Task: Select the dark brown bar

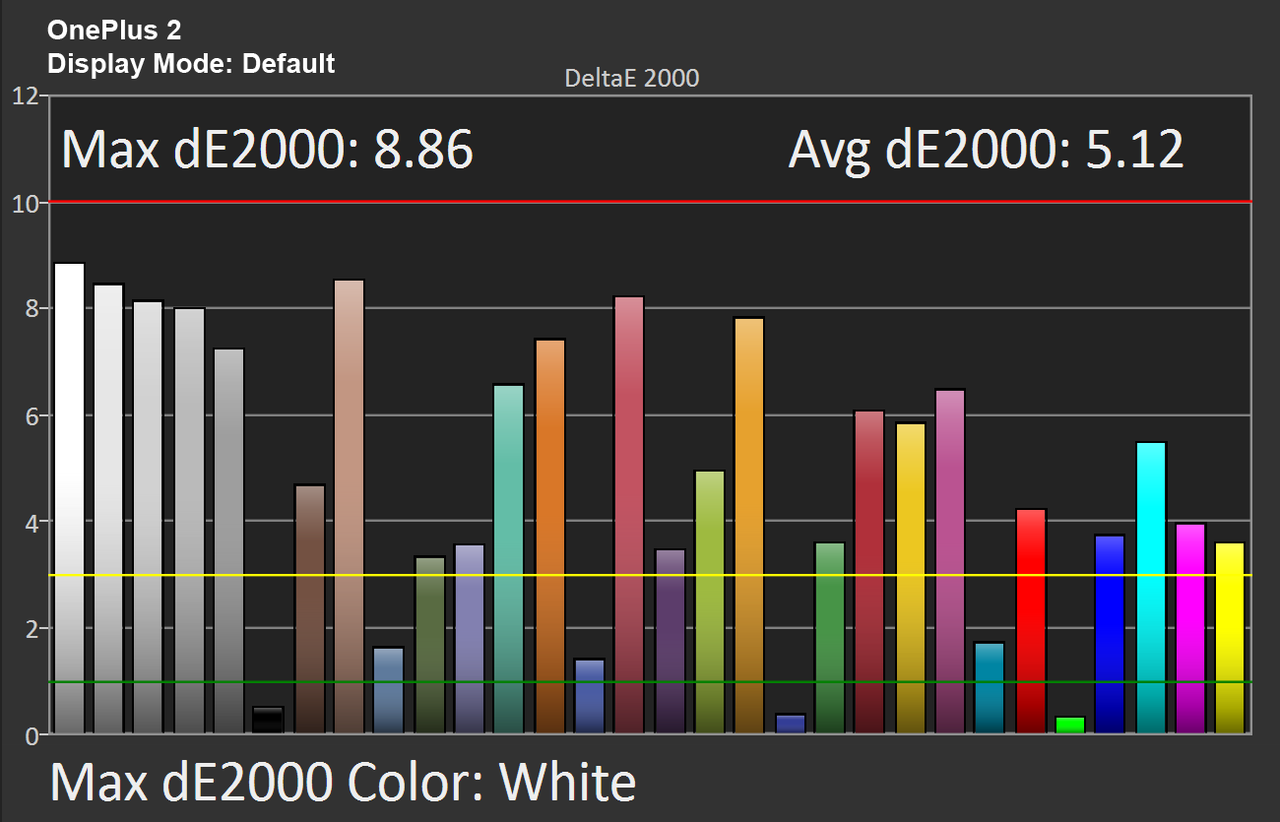Action: tap(310, 609)
